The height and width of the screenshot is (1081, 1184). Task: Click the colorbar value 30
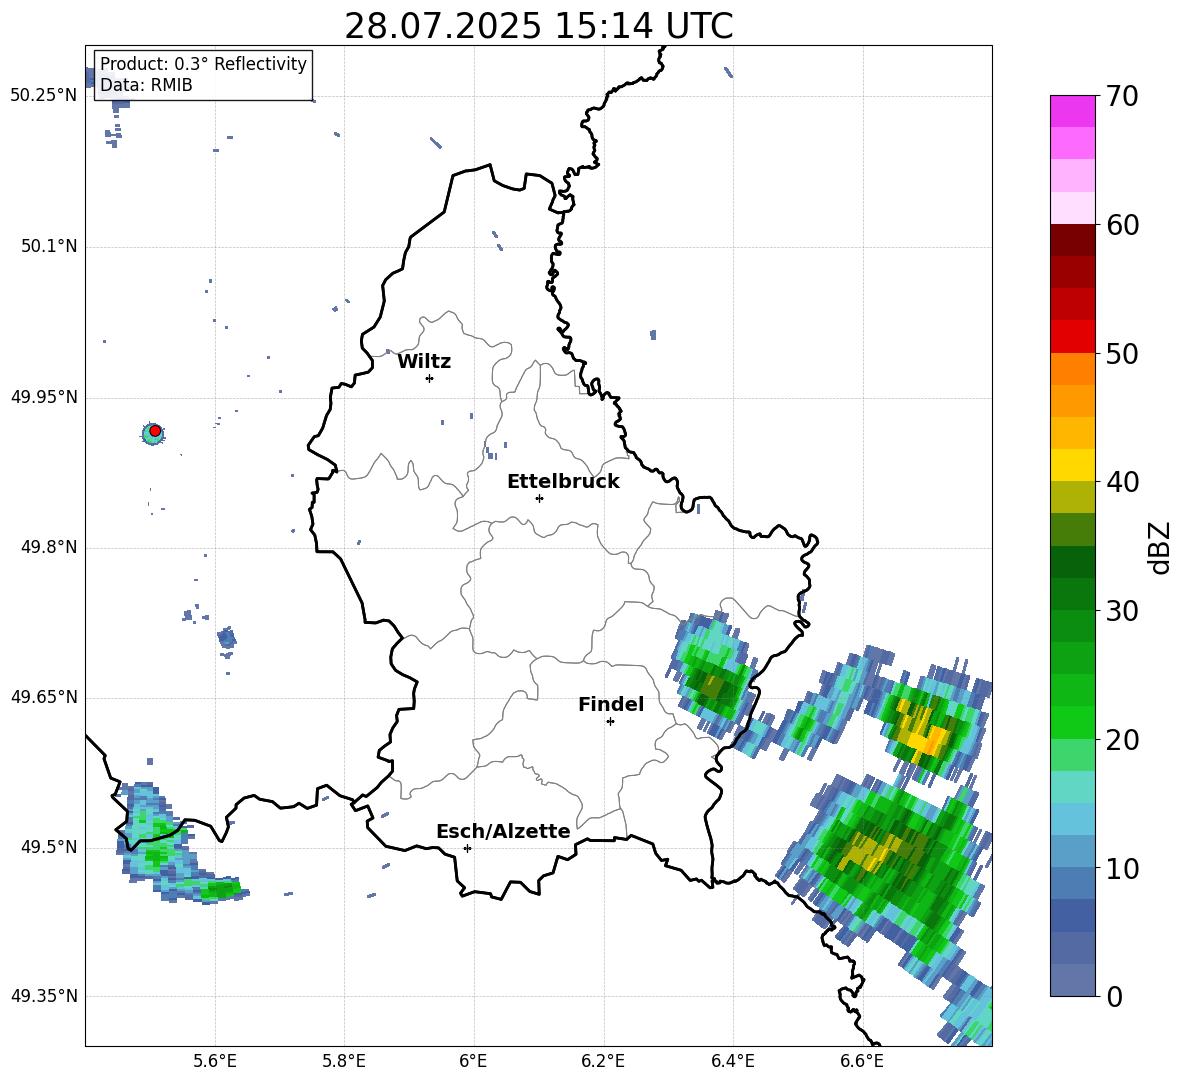click(1122, 611)
